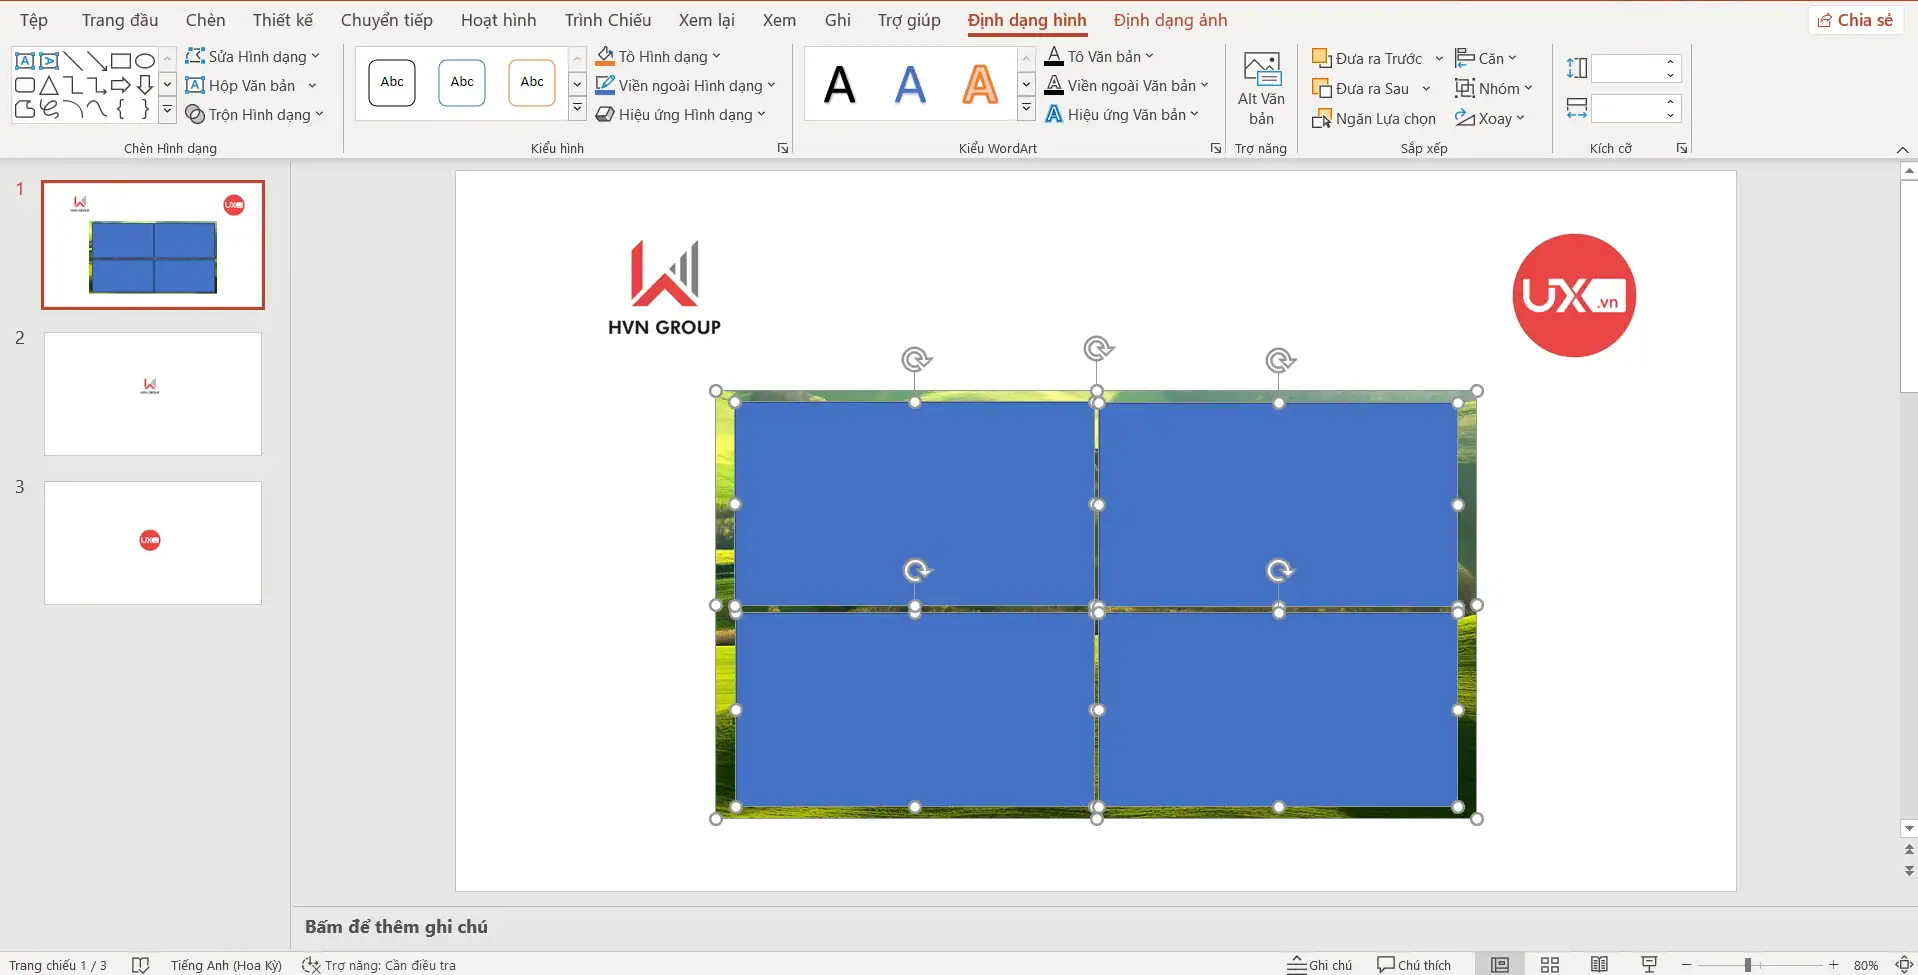The width and height of the screenshot is (1918, 975).
Task: Expand the Tô Hình dạng fill dropdown
Action: click(x=716, y=57)
